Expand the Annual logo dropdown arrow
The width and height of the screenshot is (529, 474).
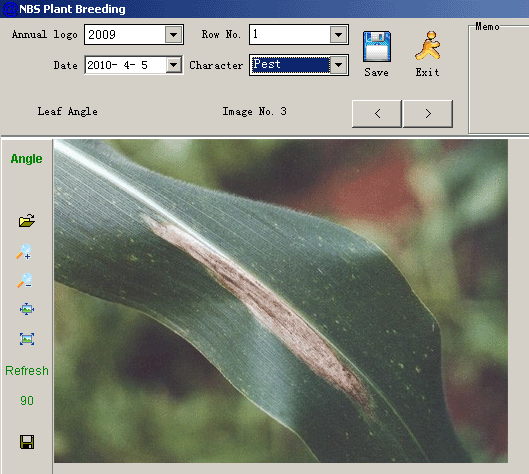coord(173,34)
